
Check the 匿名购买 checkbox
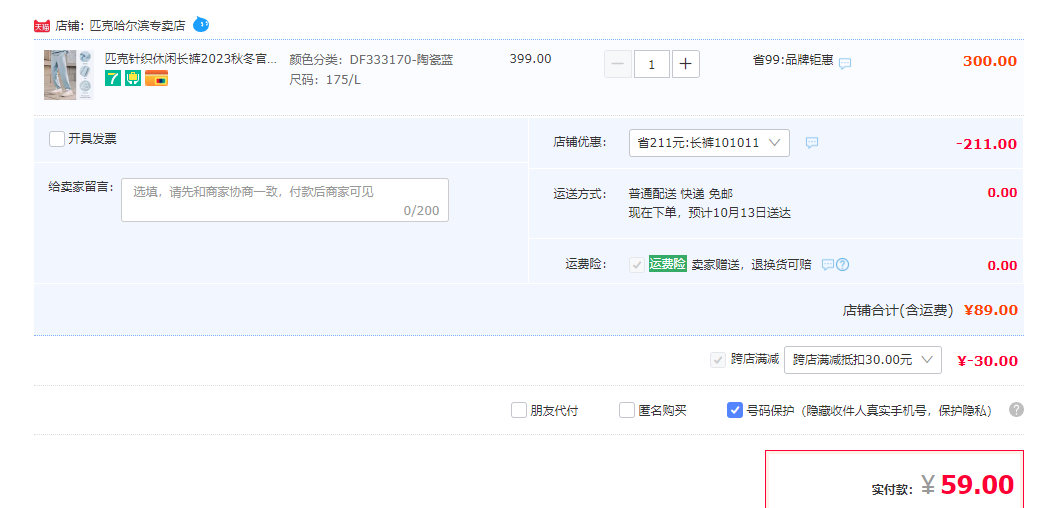click(x=627, y=411)
